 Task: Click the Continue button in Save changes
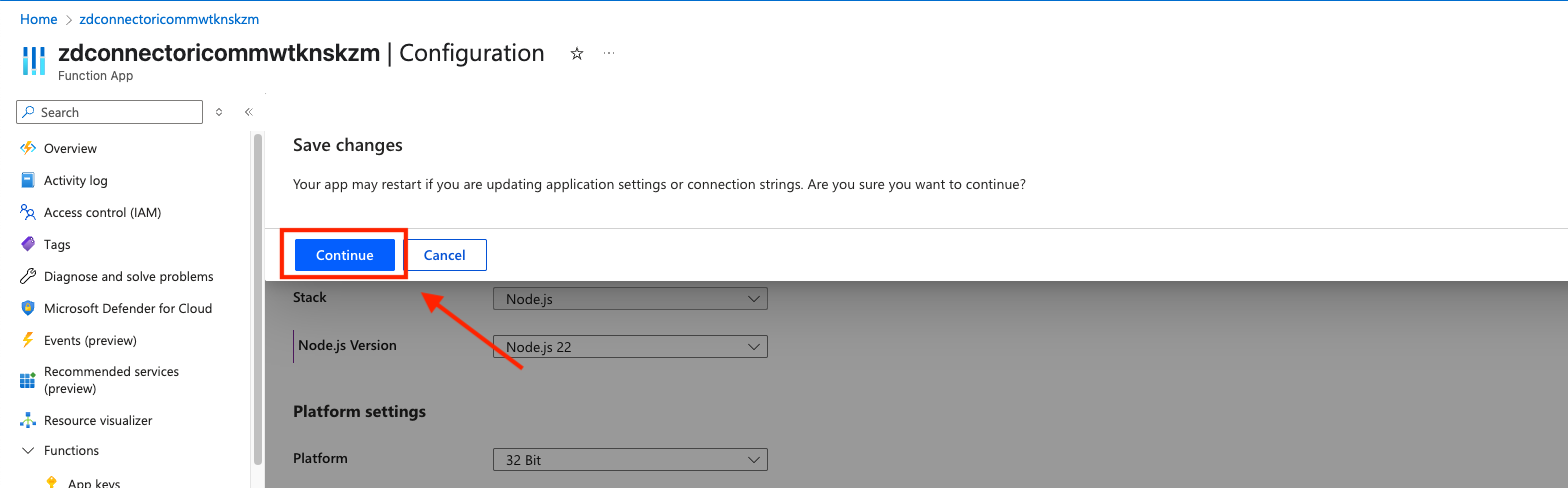(344, 255)
